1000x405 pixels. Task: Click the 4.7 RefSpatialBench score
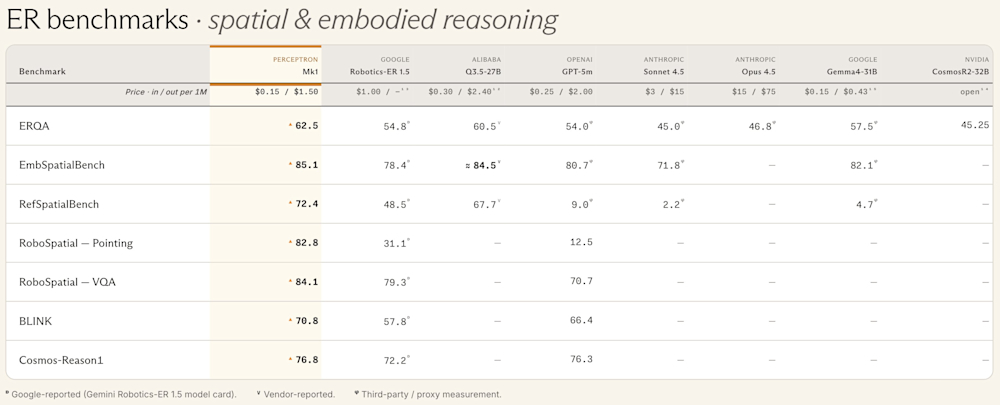[866, 204]
